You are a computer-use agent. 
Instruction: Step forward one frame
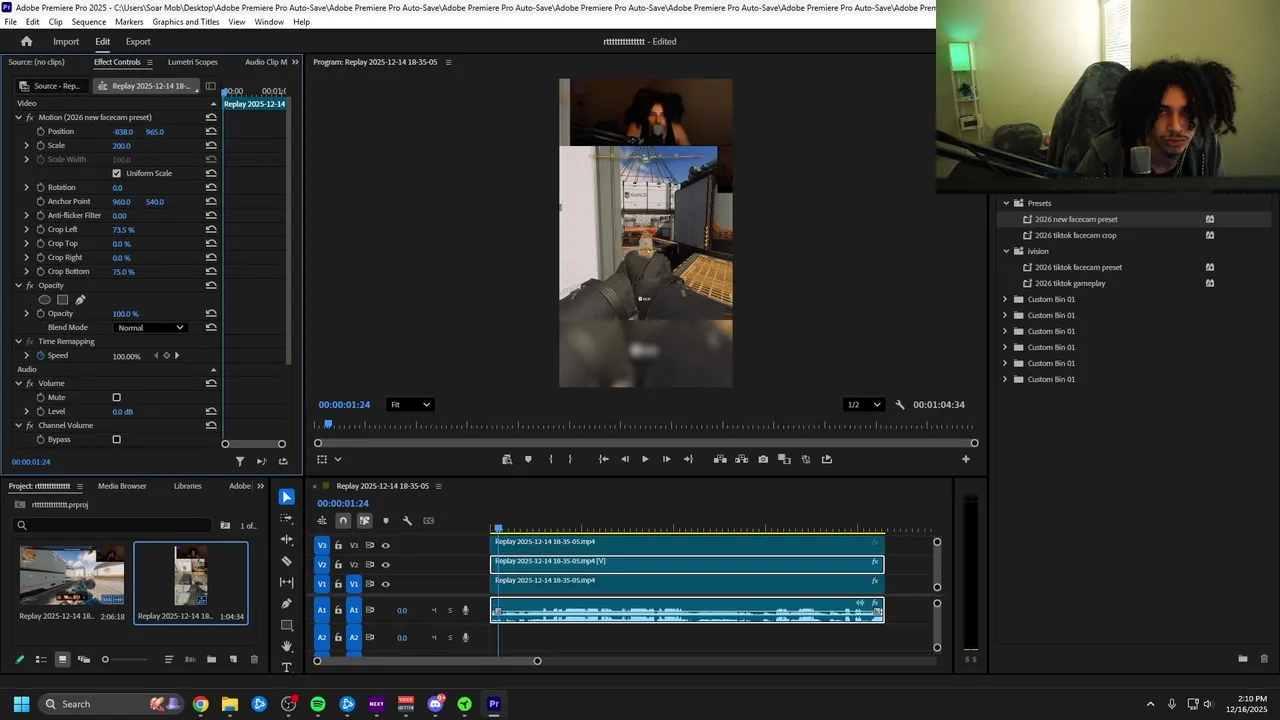[666, 459]
